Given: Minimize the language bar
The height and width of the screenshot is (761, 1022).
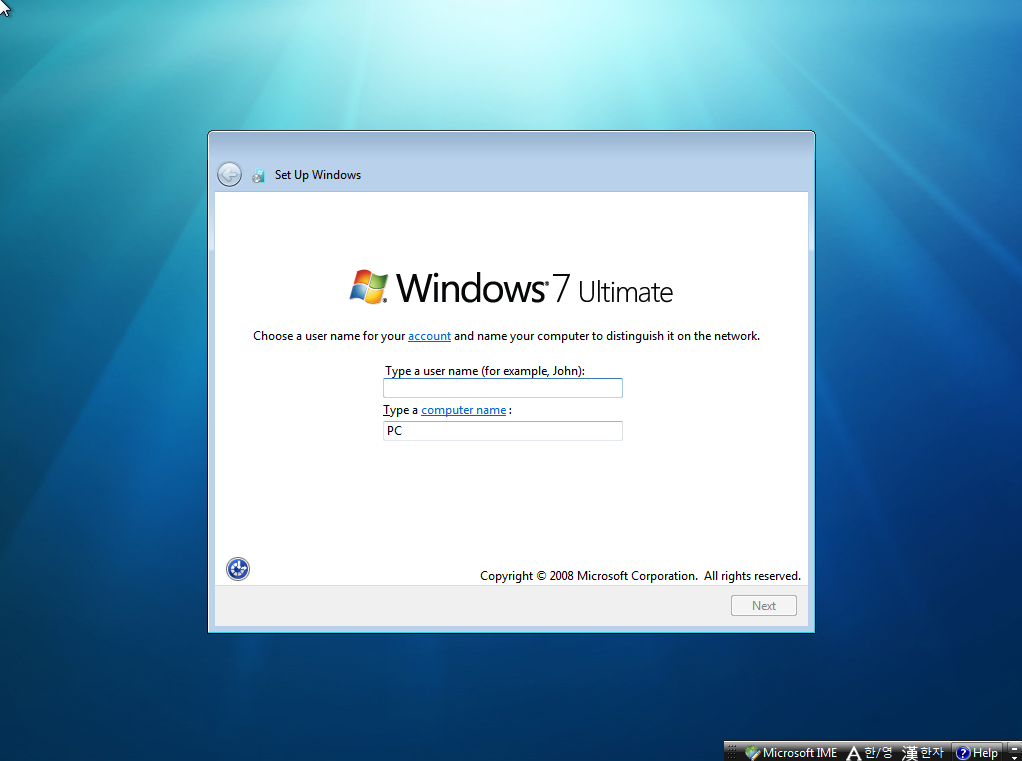Looking at the screenshot, I should (x=1013, y=749).
